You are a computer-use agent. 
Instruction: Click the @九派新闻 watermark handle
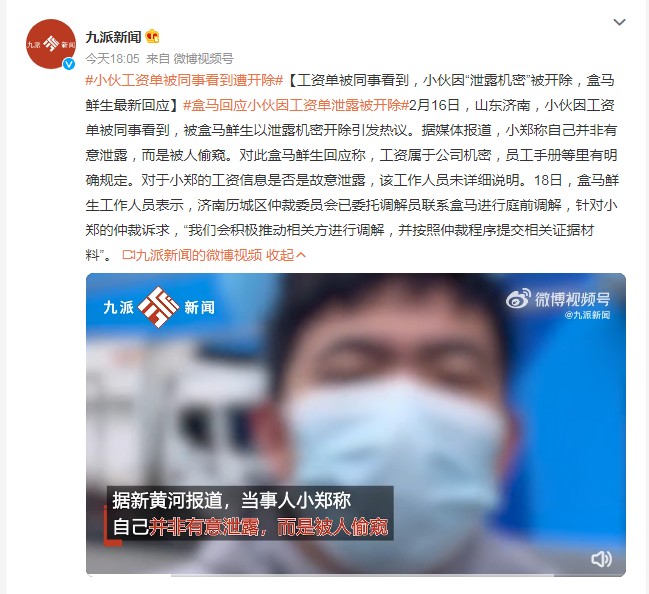coord(587,315)
